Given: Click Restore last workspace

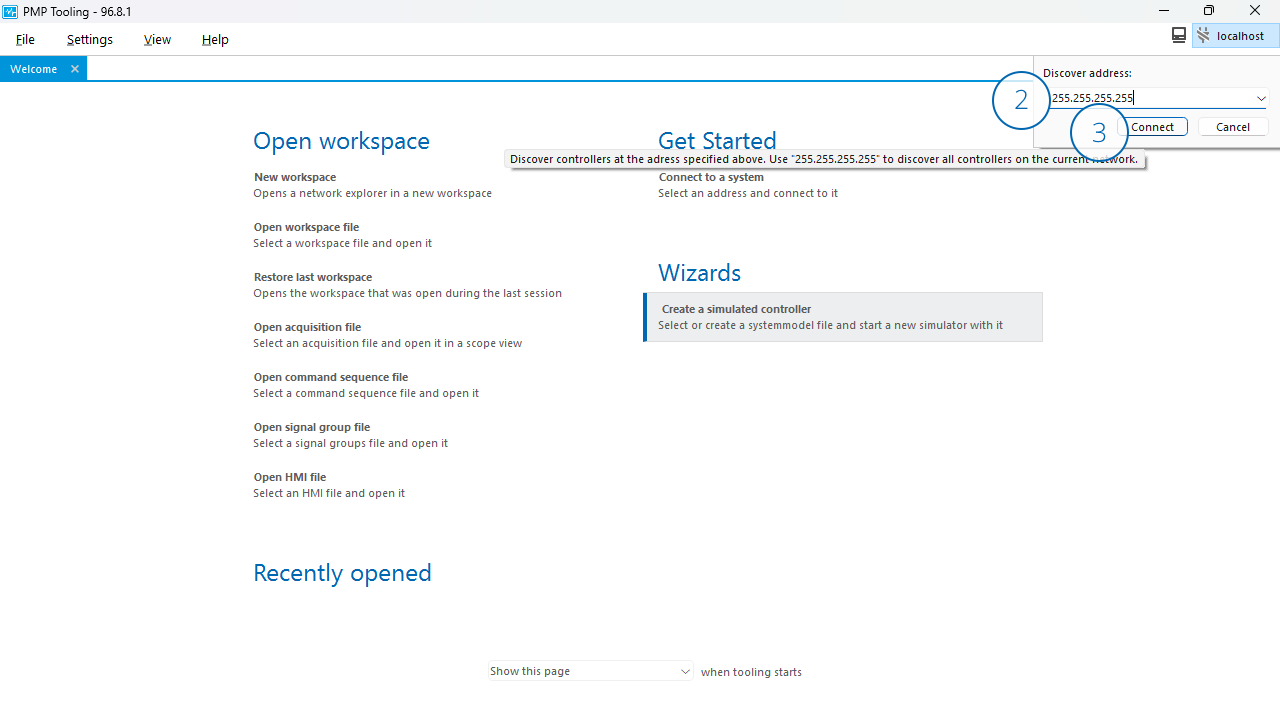Looking at the screenshot, I should pos(312,277).
